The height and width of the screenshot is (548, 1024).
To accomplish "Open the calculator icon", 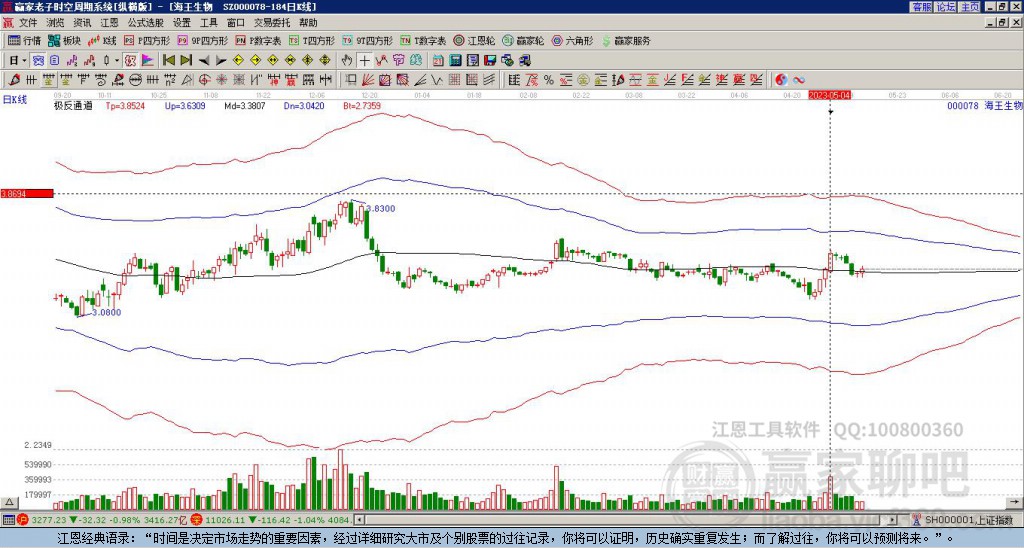I will (x=455, y=61).
